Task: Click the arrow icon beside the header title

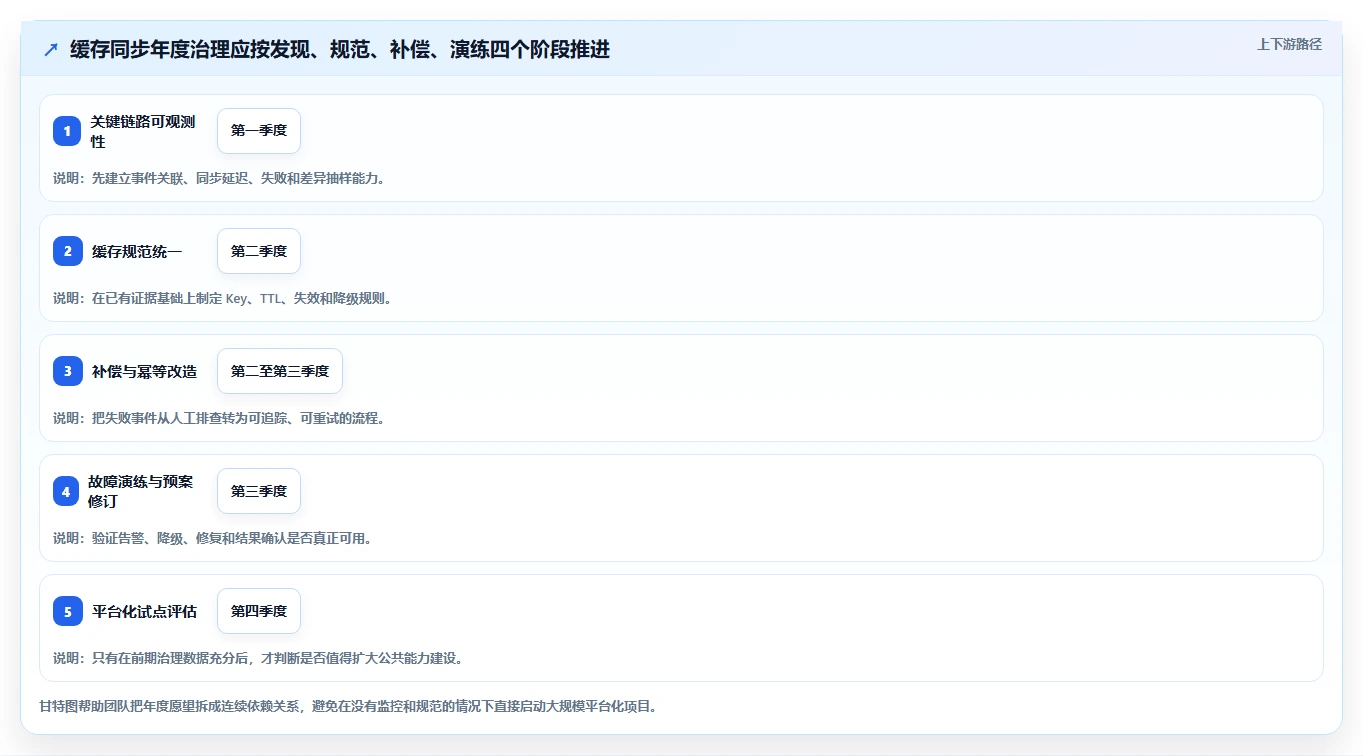Action: pyautogui.click(x=51, y=50)
